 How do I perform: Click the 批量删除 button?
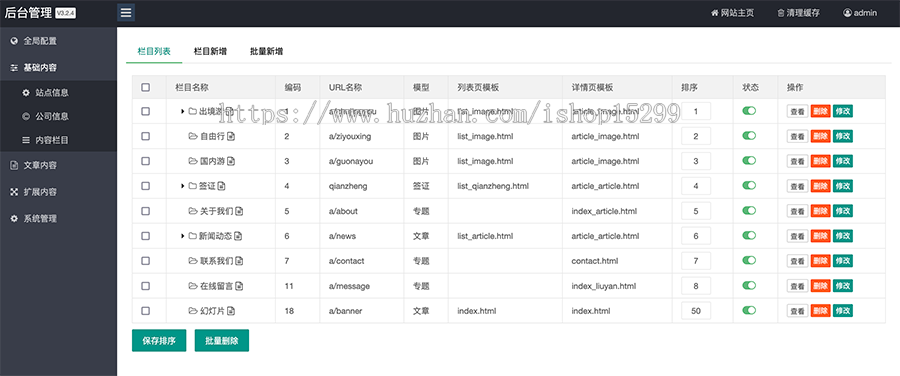222,340
